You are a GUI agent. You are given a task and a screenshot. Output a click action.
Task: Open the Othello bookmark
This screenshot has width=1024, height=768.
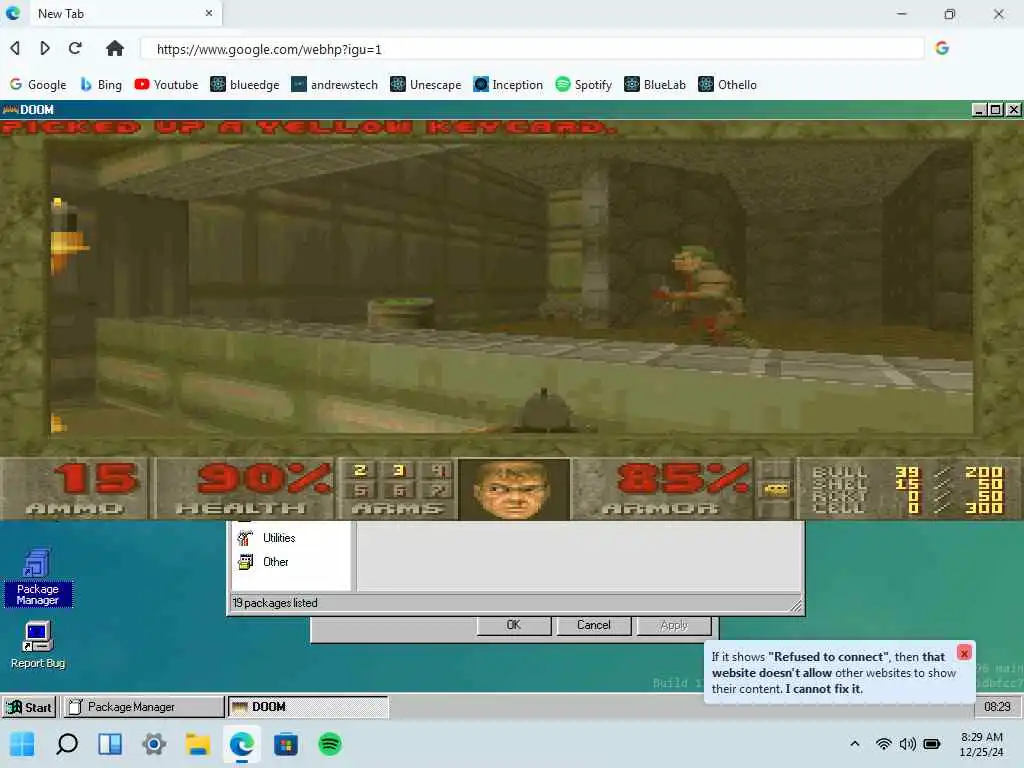tap(728, 84)
